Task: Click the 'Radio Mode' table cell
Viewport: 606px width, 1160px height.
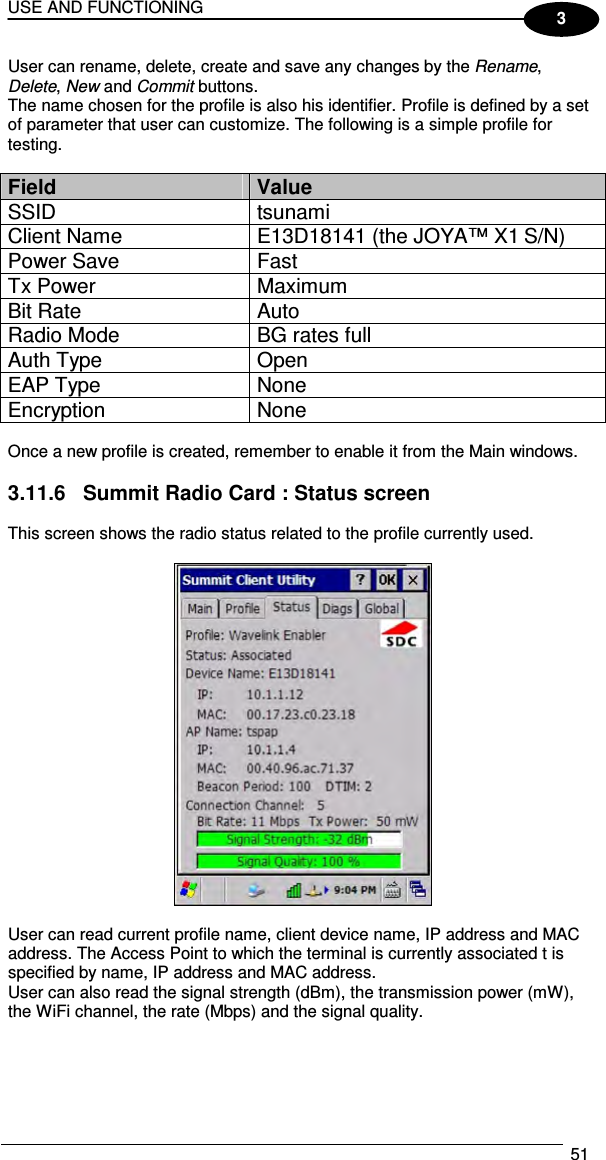Action: tap(124, 335)
